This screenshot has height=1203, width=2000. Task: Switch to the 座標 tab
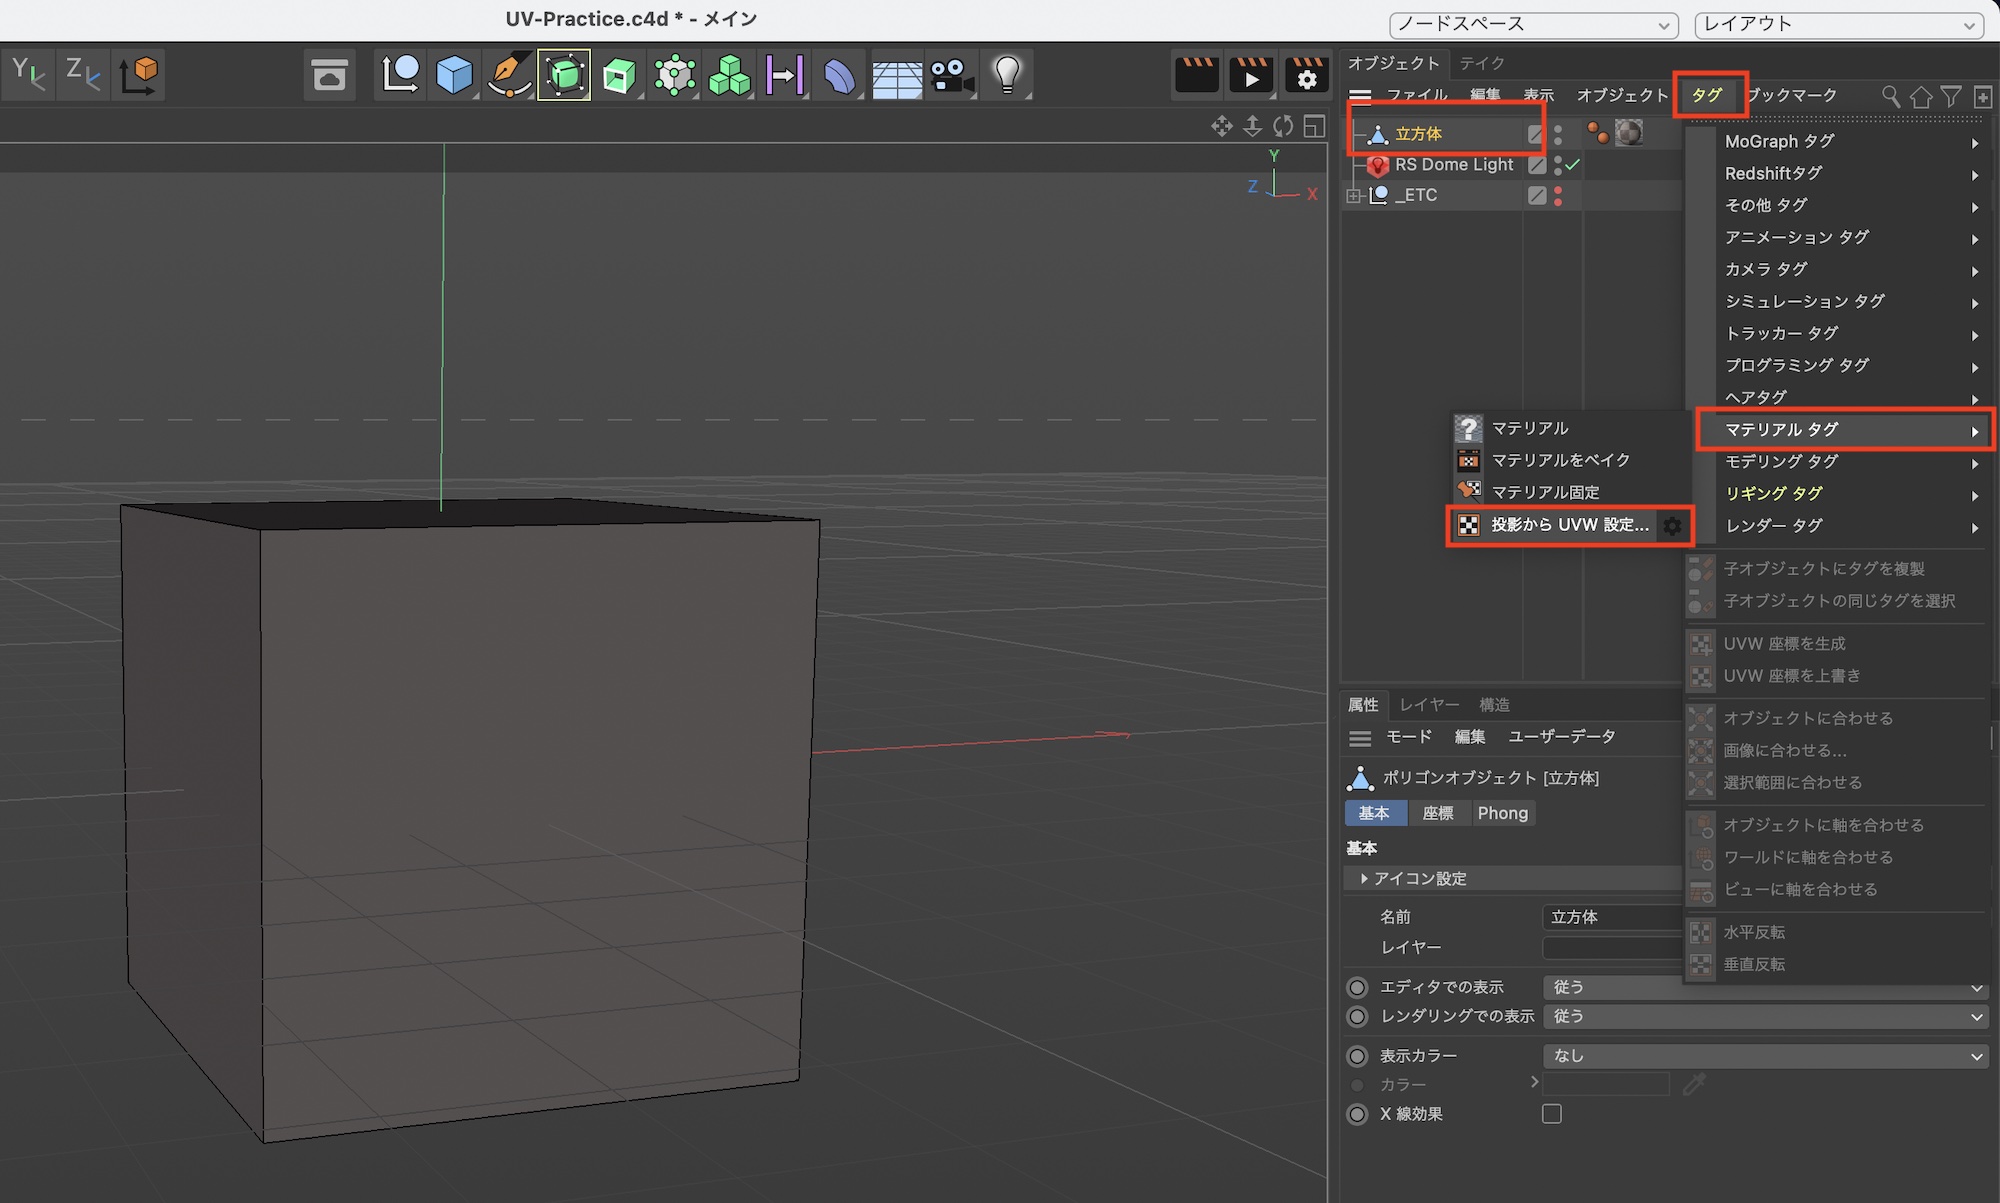[1438, 813]
